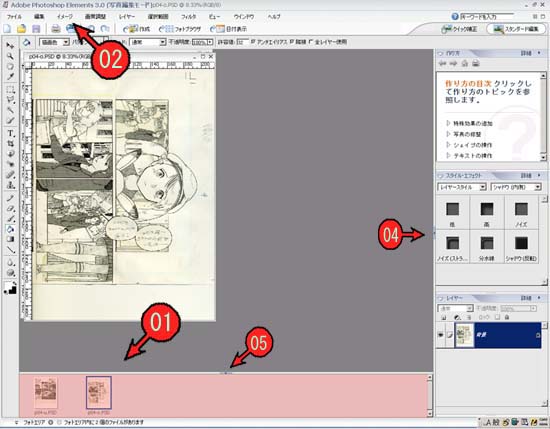Toggle the フォトエリア bin in status bar

33,422
